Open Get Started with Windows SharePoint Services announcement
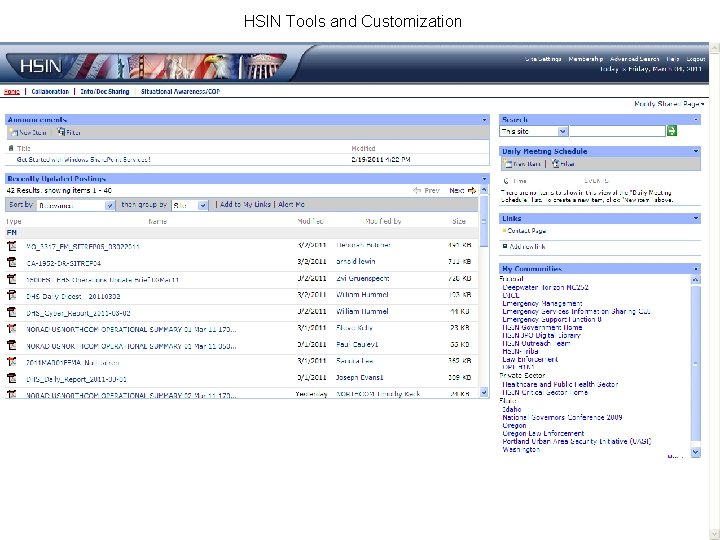This screenshot has height=540, width=720. [x=84, y=159]
